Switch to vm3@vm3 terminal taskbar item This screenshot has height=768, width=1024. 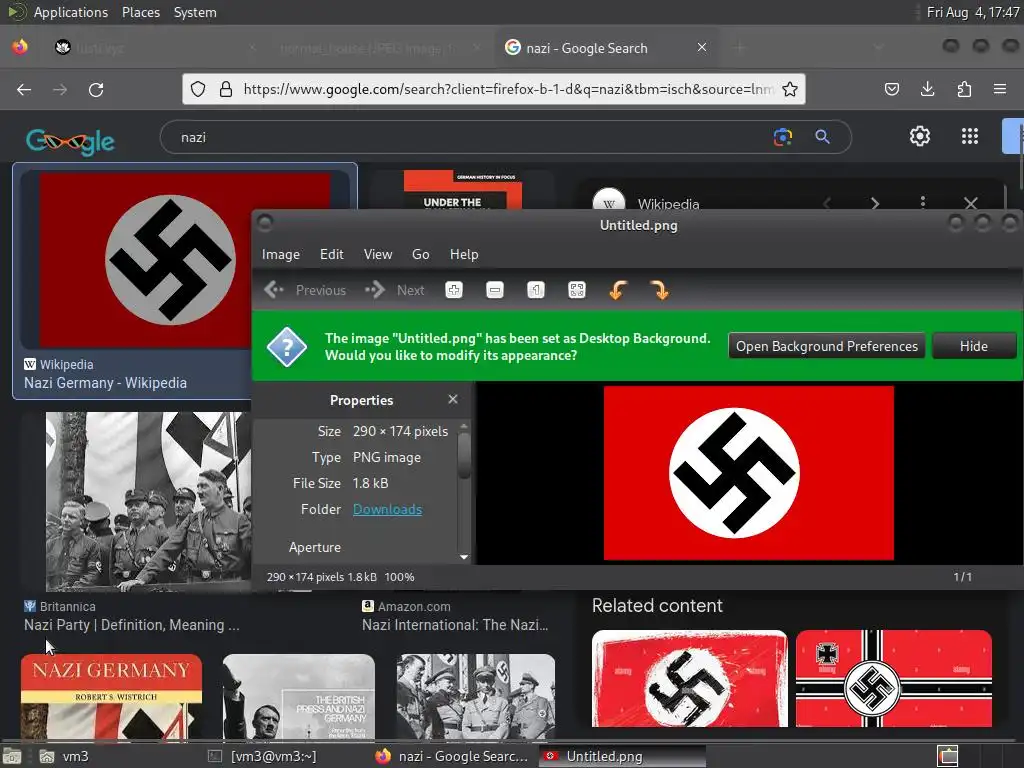coord(263,756)
